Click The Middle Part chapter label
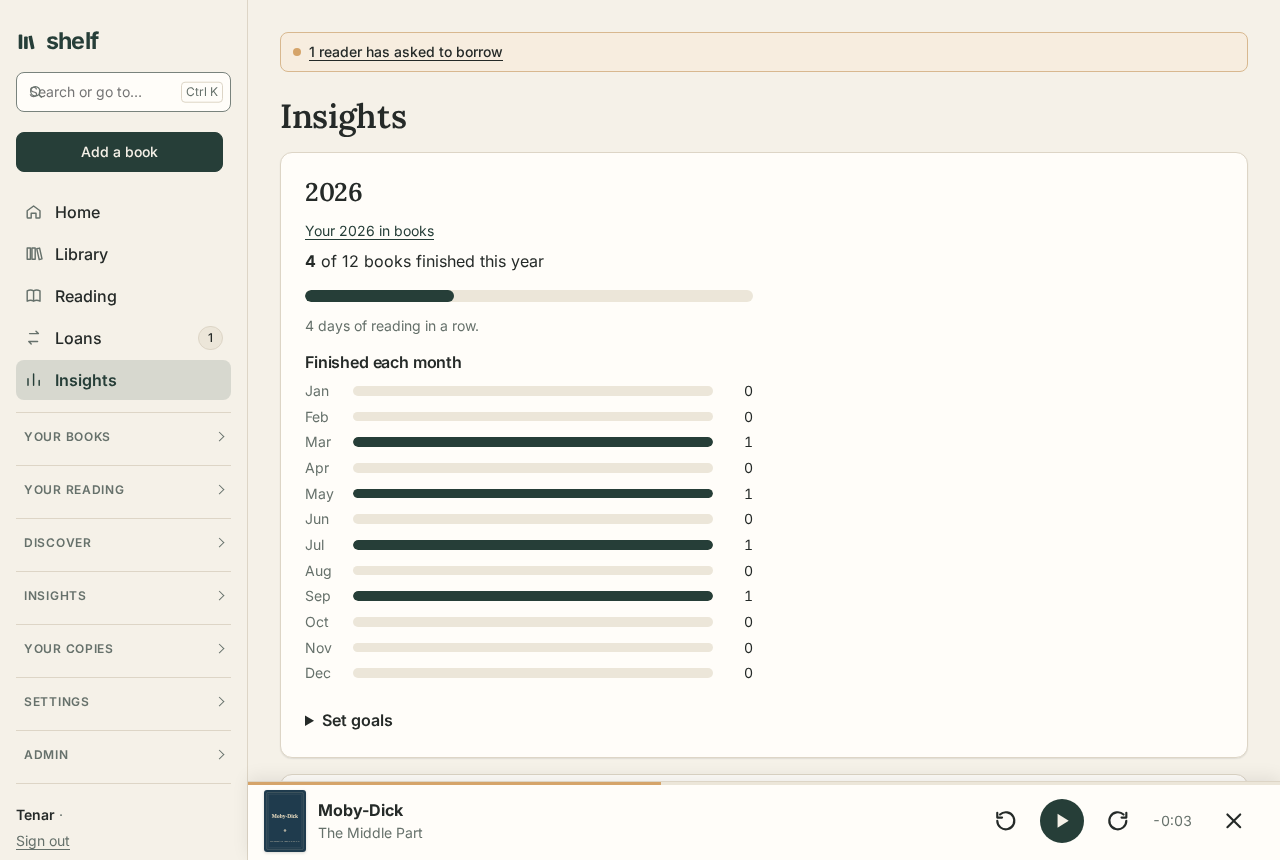 tap(370, 833)
